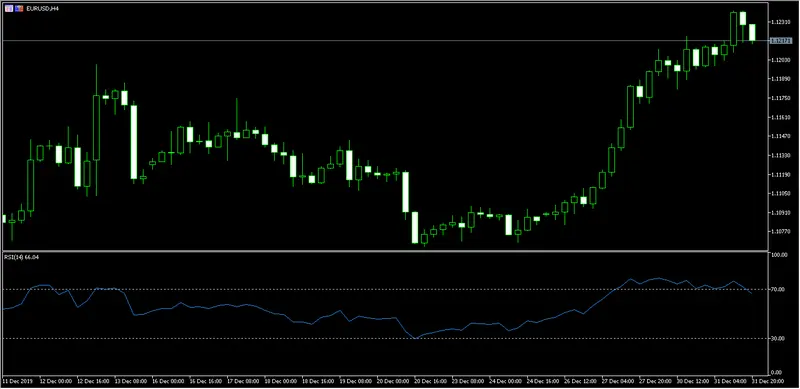Click the blue RSI line at its lowest dip

click(x=416, y=338)
